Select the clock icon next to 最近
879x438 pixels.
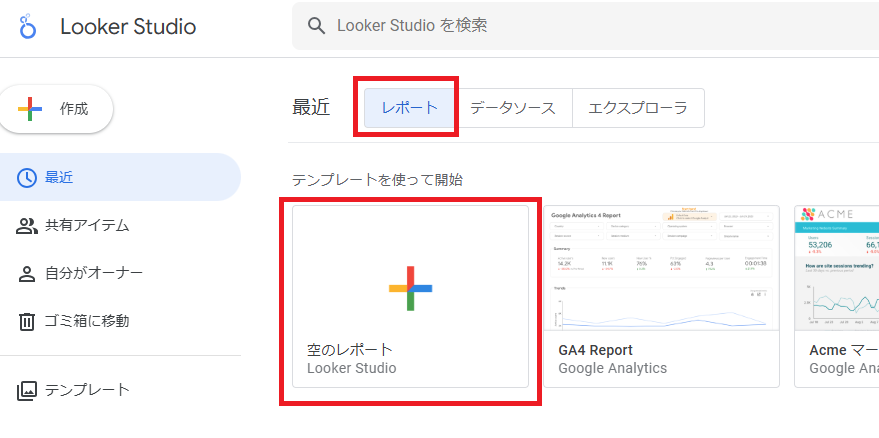tap(27, 178)
